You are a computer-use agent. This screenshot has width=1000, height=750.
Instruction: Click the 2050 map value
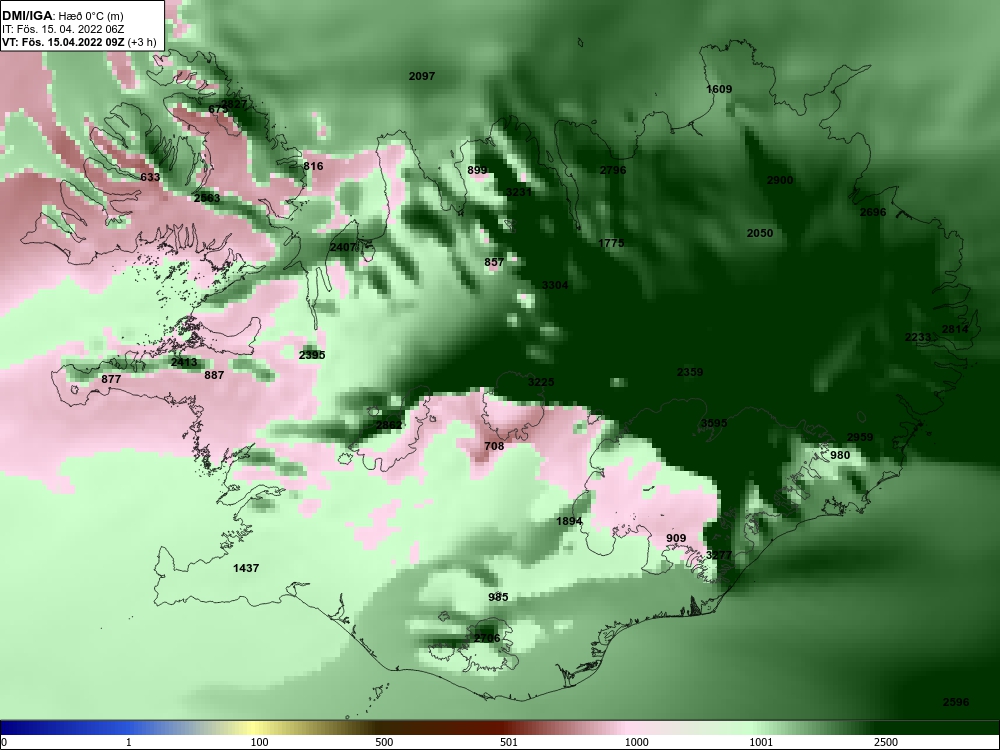(x=760, y=233)
